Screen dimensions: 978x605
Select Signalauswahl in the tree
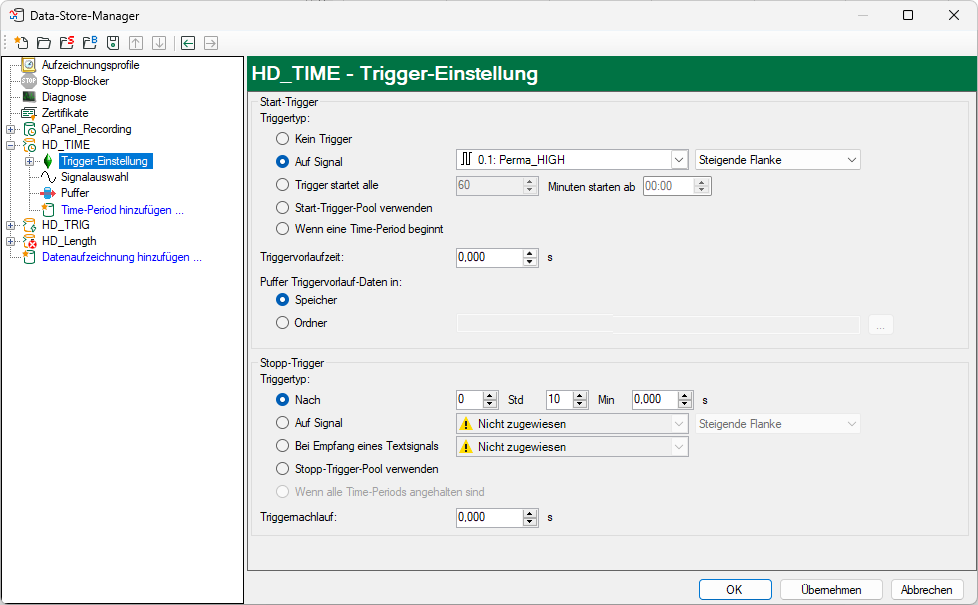(x=94, y=177)
